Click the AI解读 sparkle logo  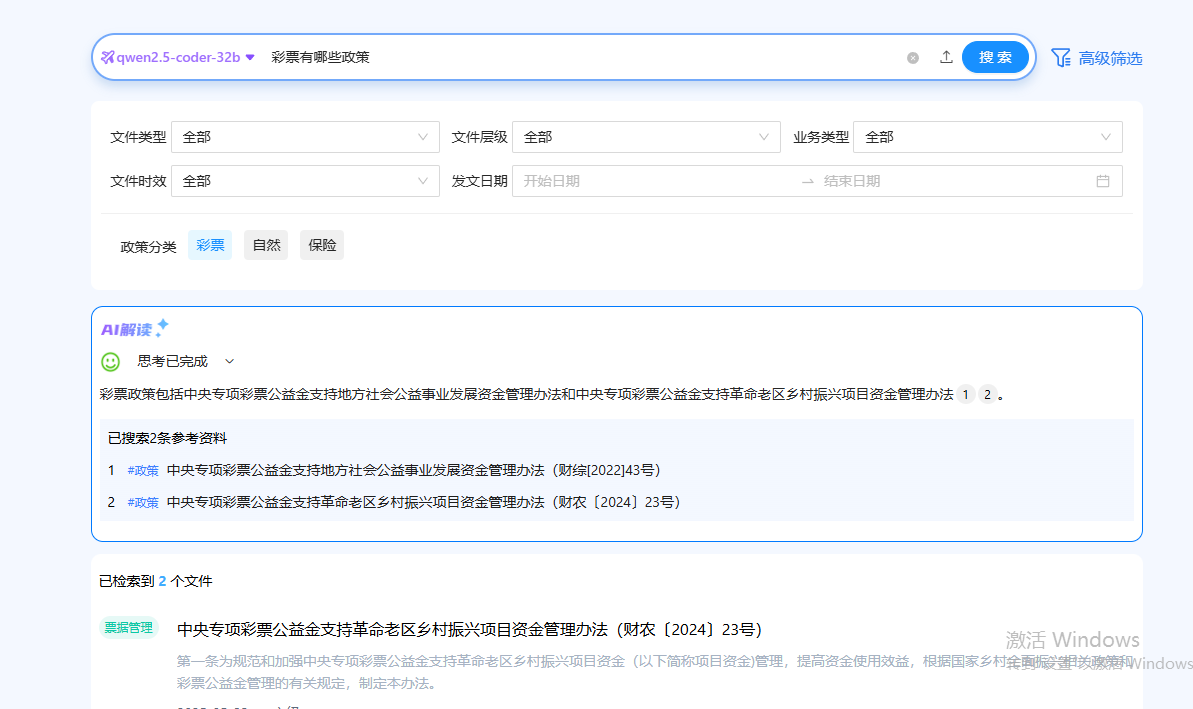coord(135,329)
